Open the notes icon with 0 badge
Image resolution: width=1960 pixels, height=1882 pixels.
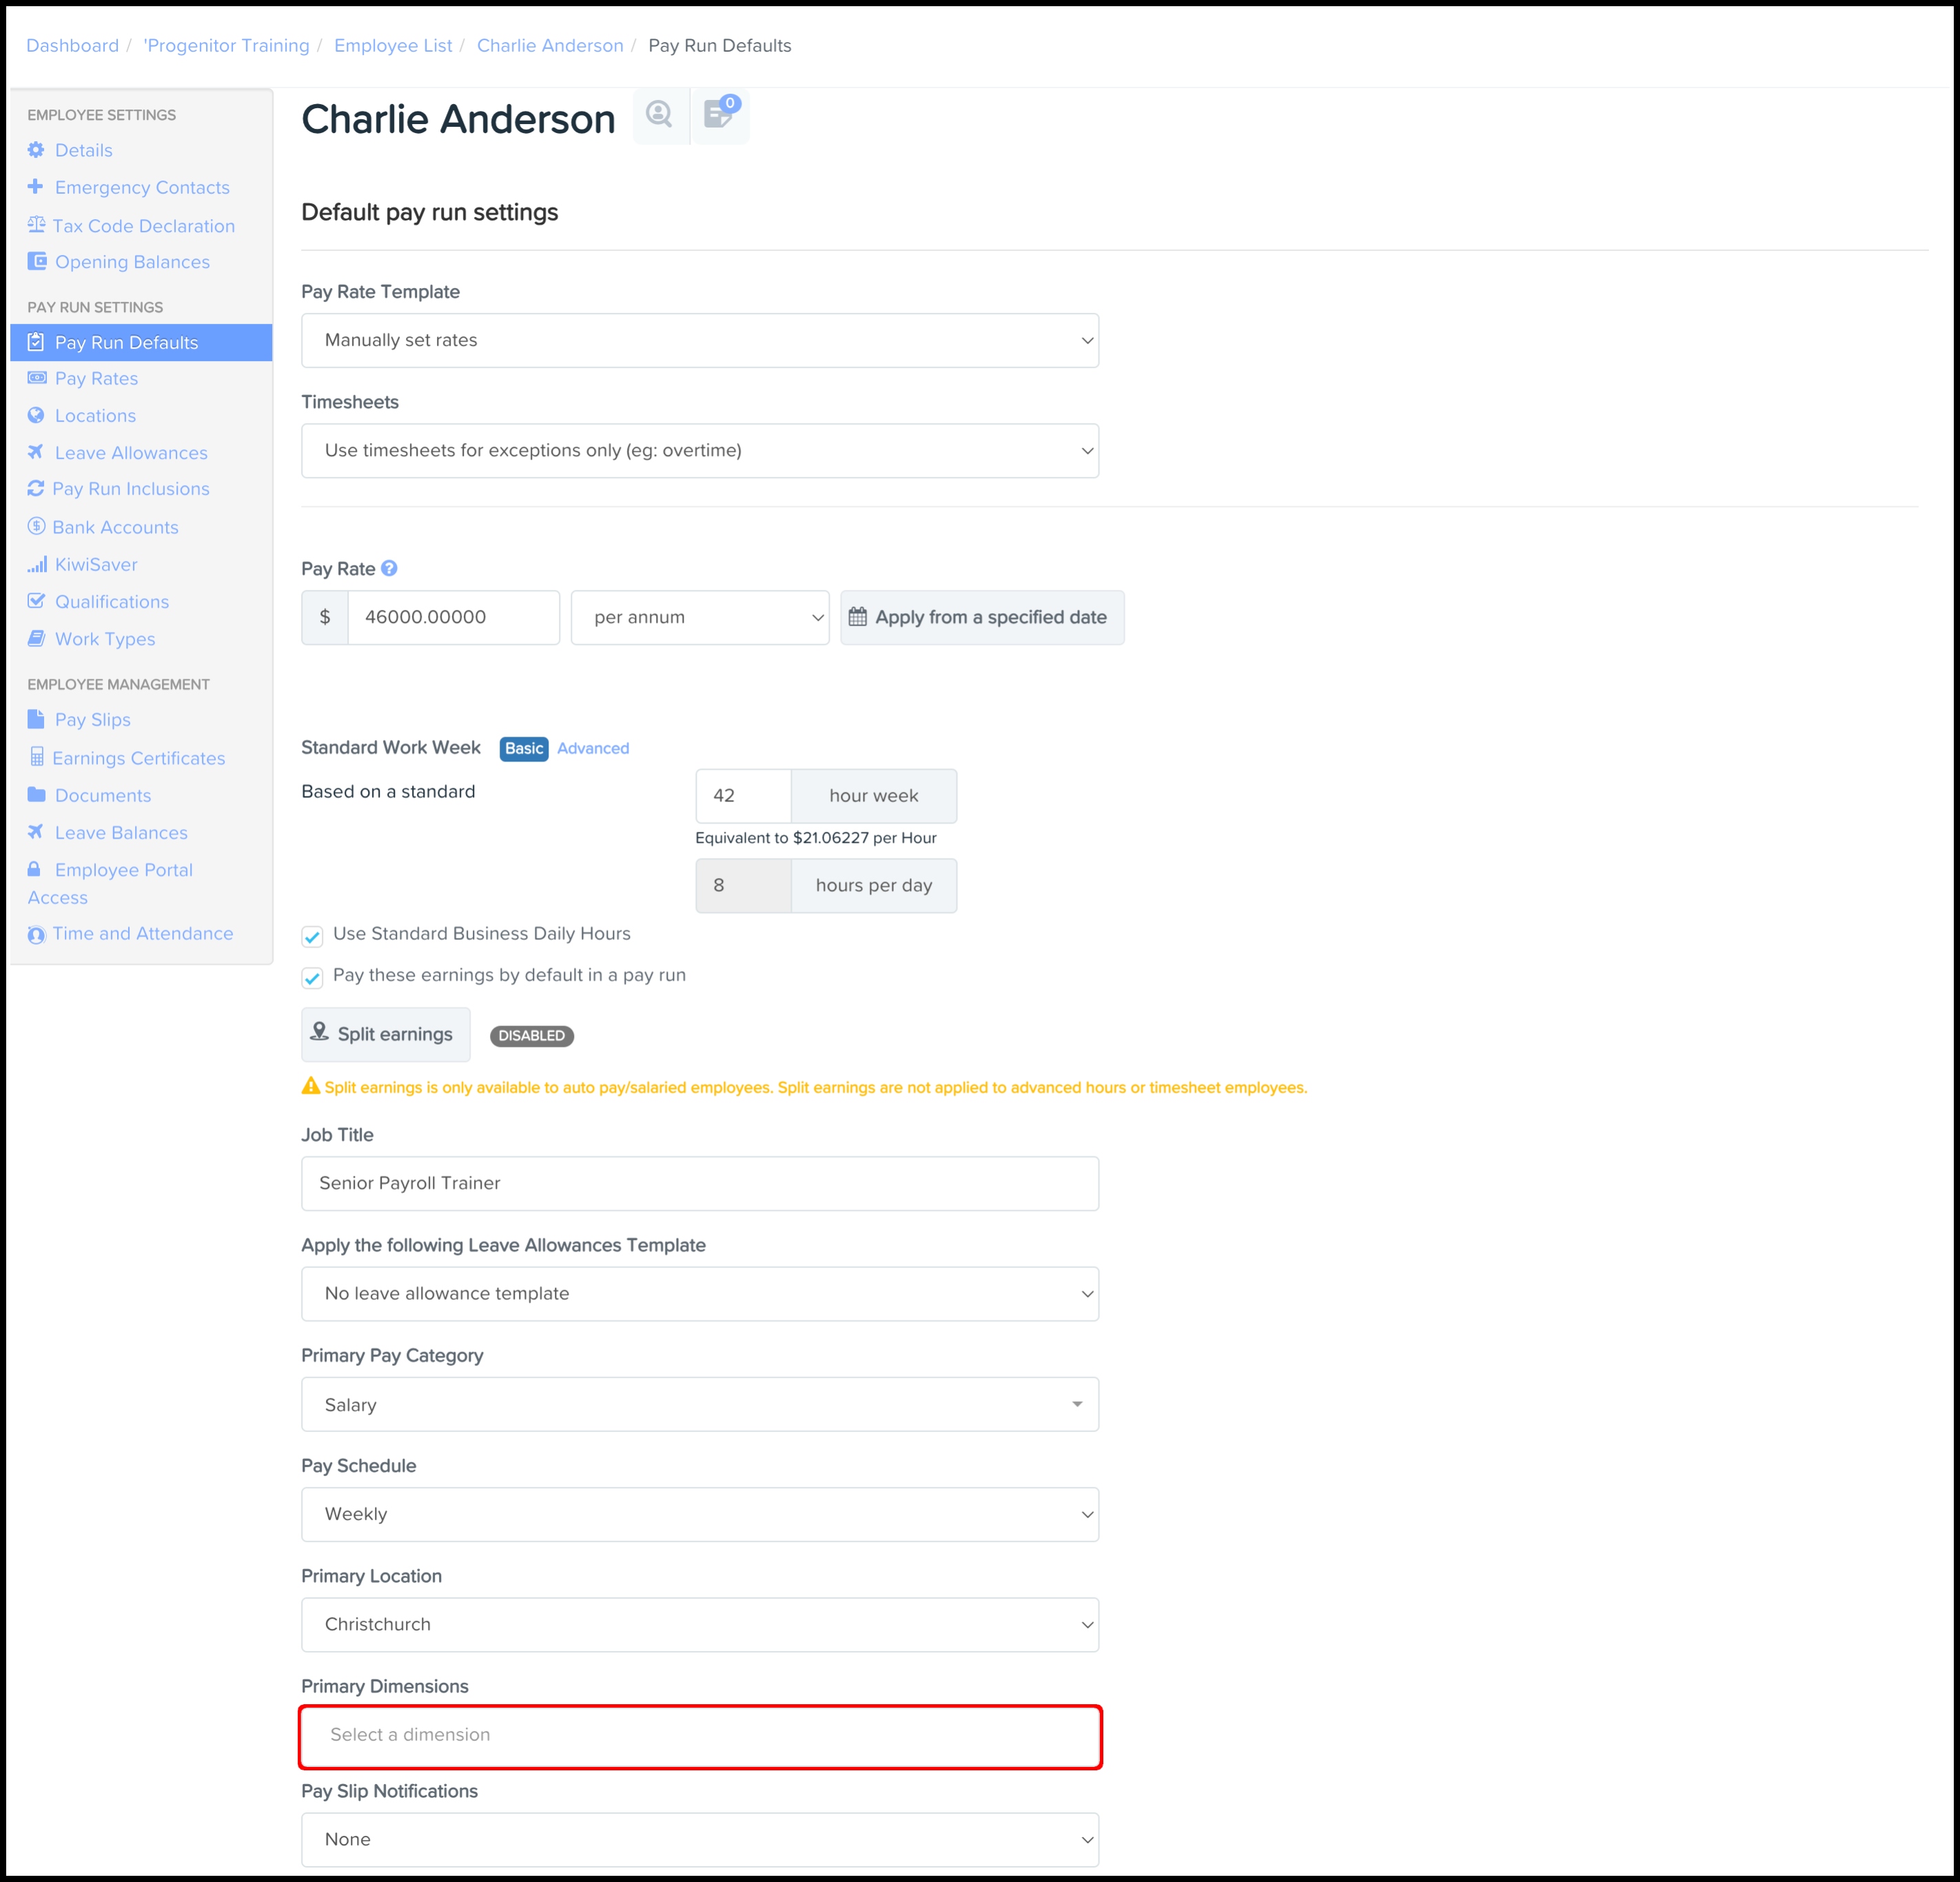pyautogui.click(x=719, y=115)
